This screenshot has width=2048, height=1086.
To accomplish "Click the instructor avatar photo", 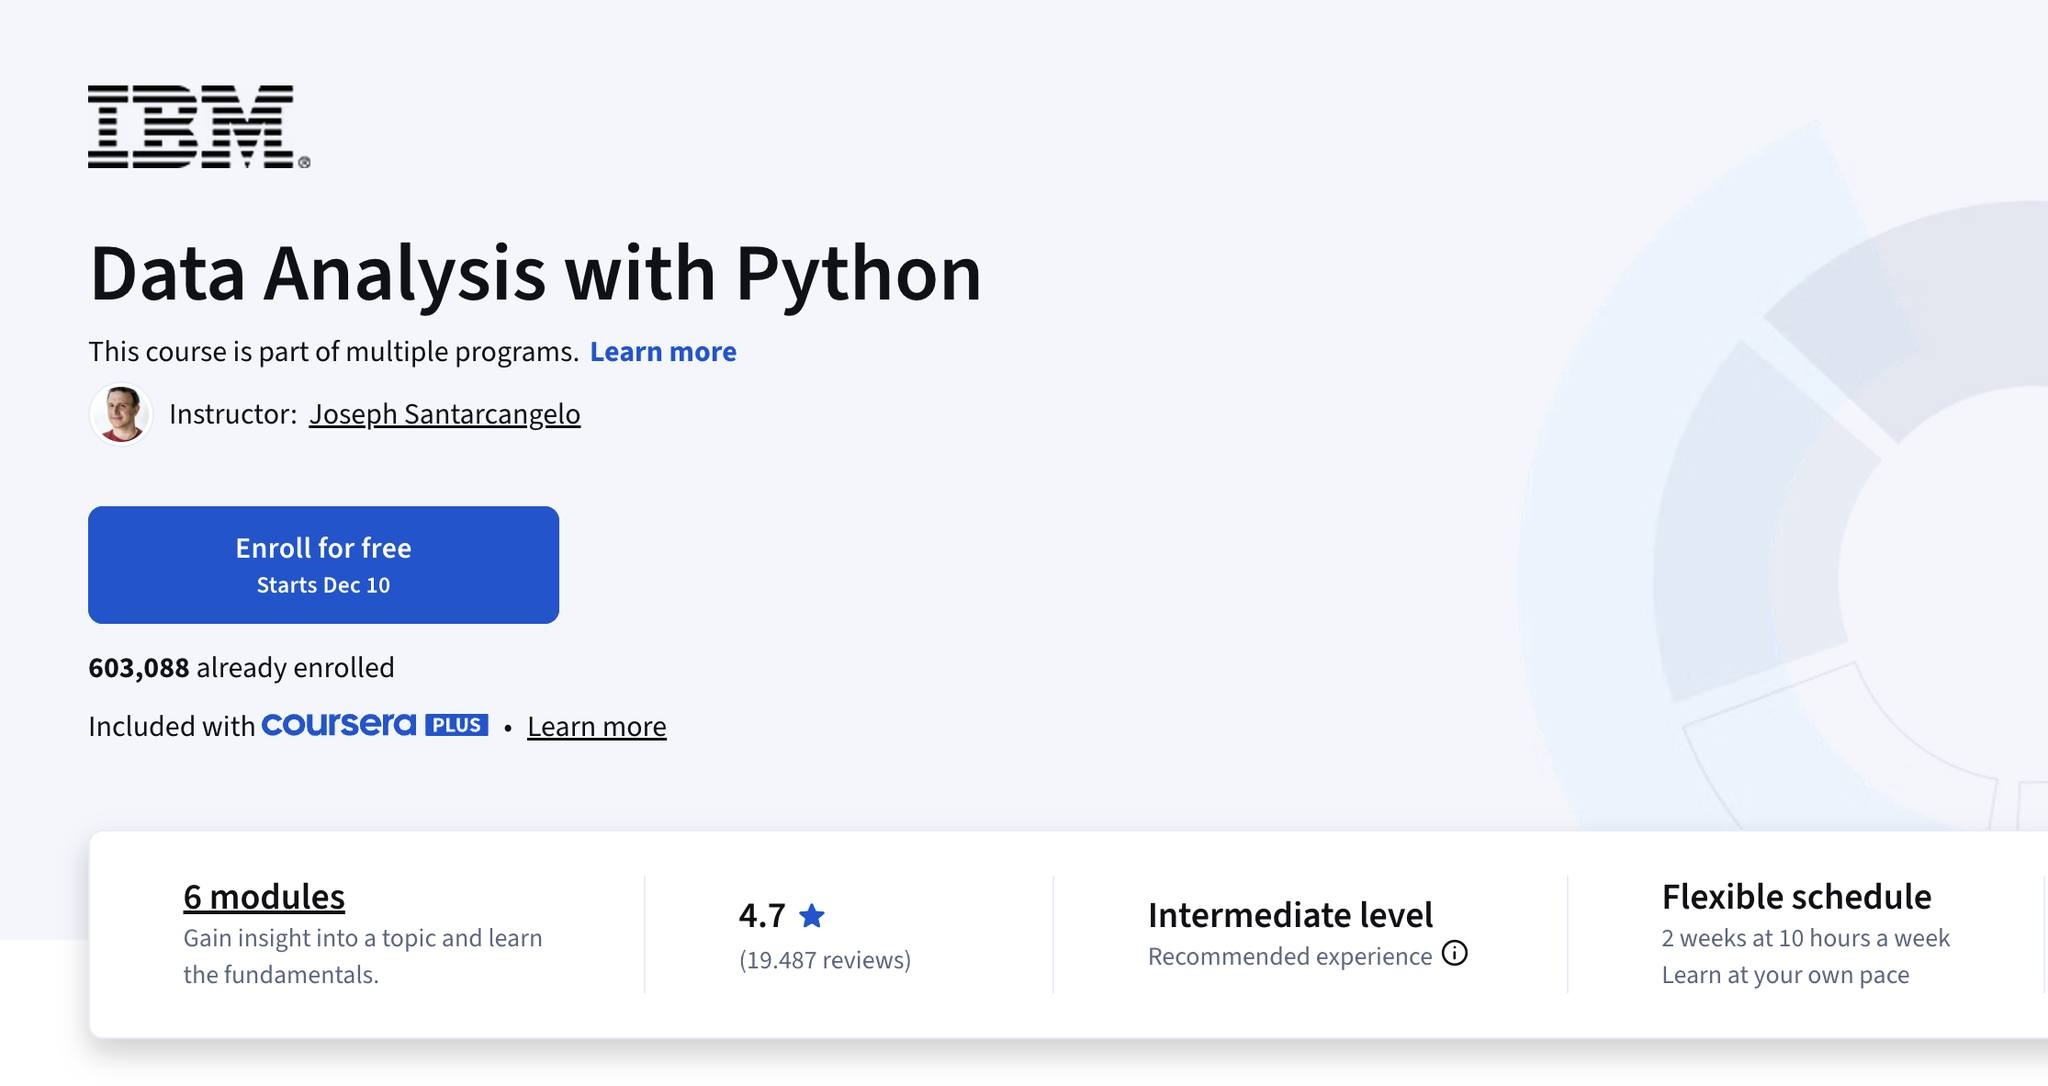I will pyautogui.click(x=121, y=414).
